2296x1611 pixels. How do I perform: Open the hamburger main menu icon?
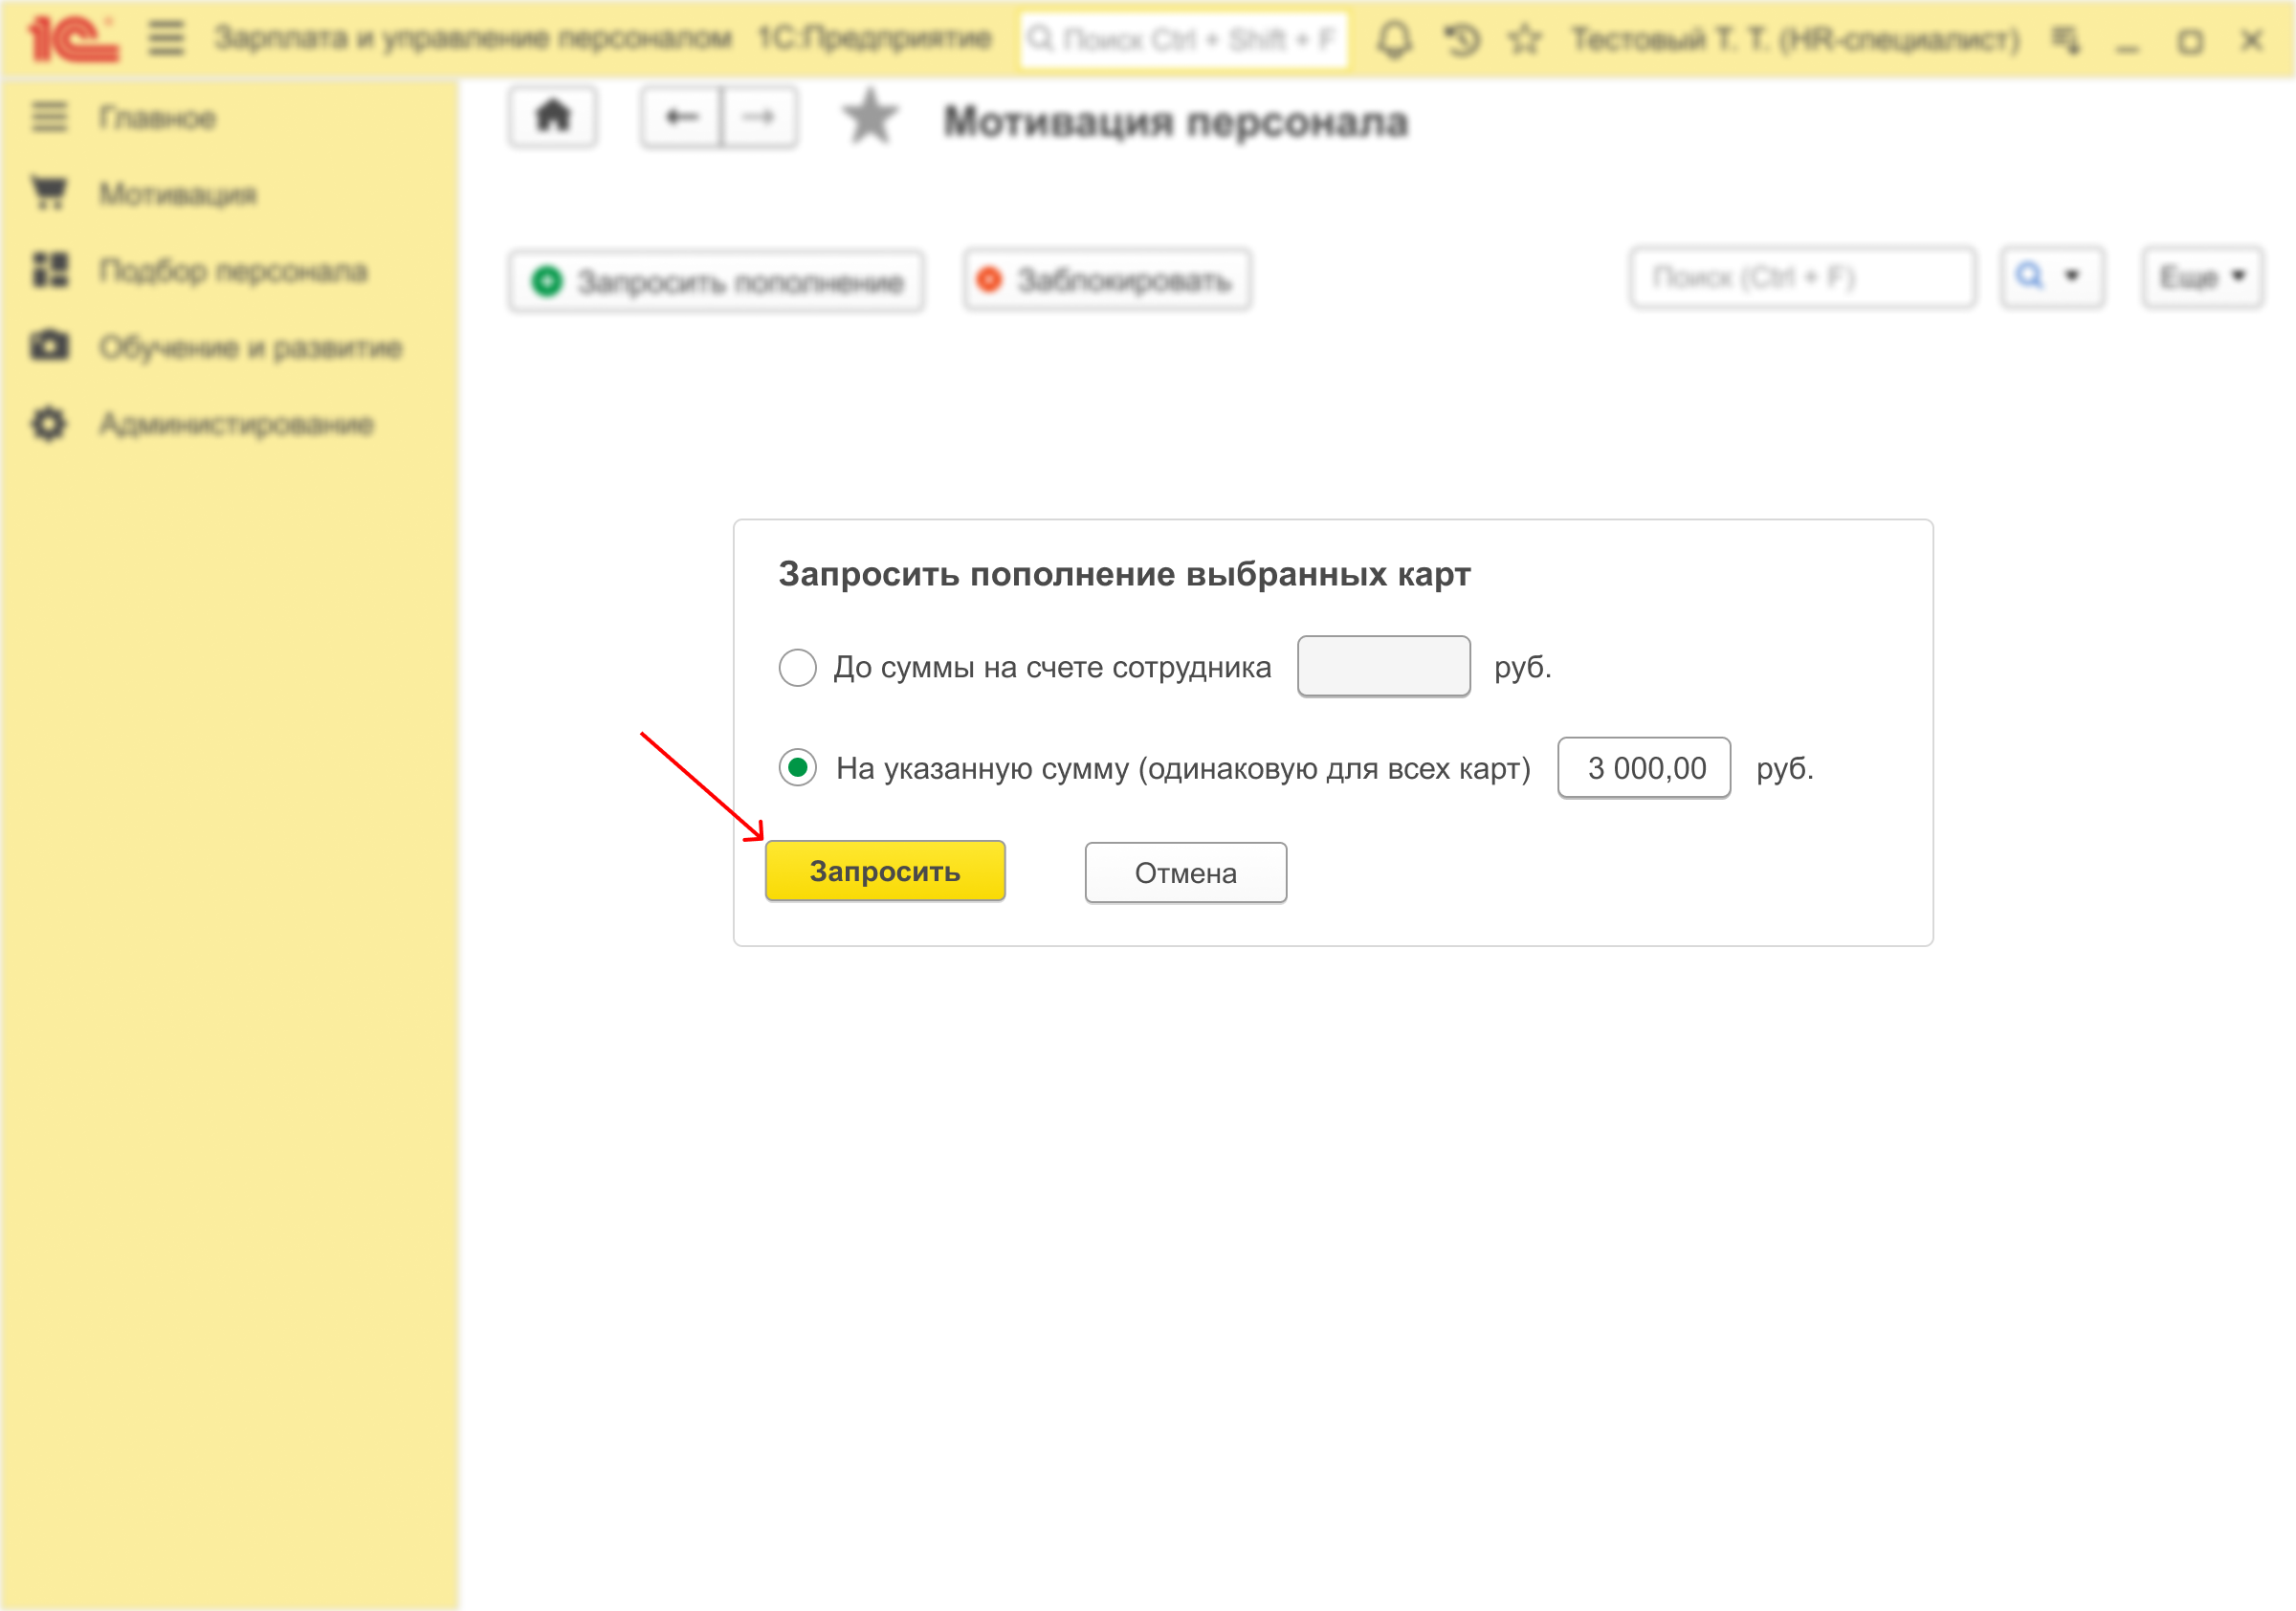click(166, 39)
